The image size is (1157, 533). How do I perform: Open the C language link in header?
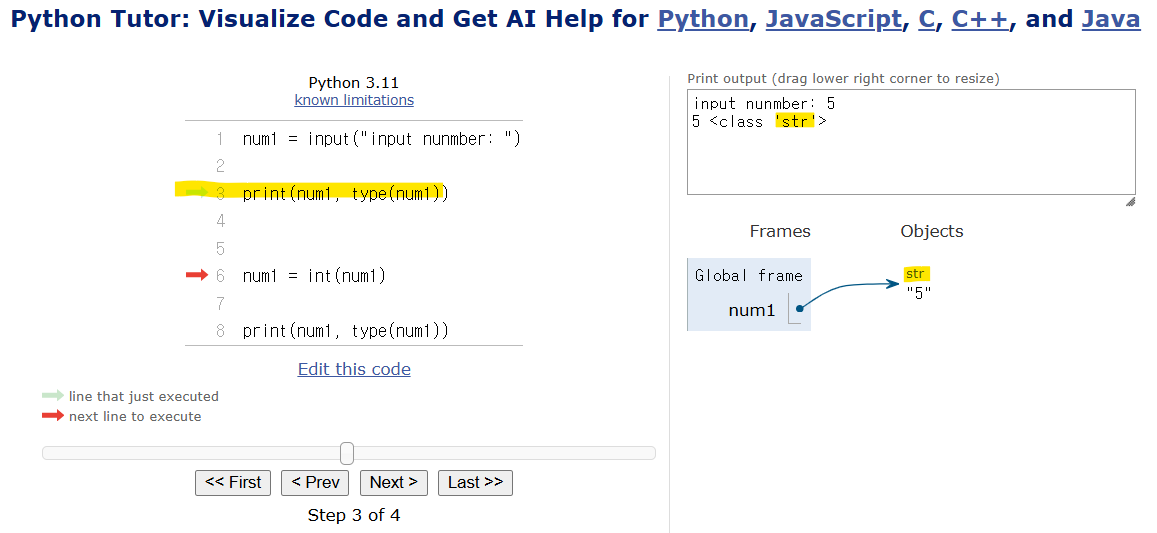pos(926,19)
